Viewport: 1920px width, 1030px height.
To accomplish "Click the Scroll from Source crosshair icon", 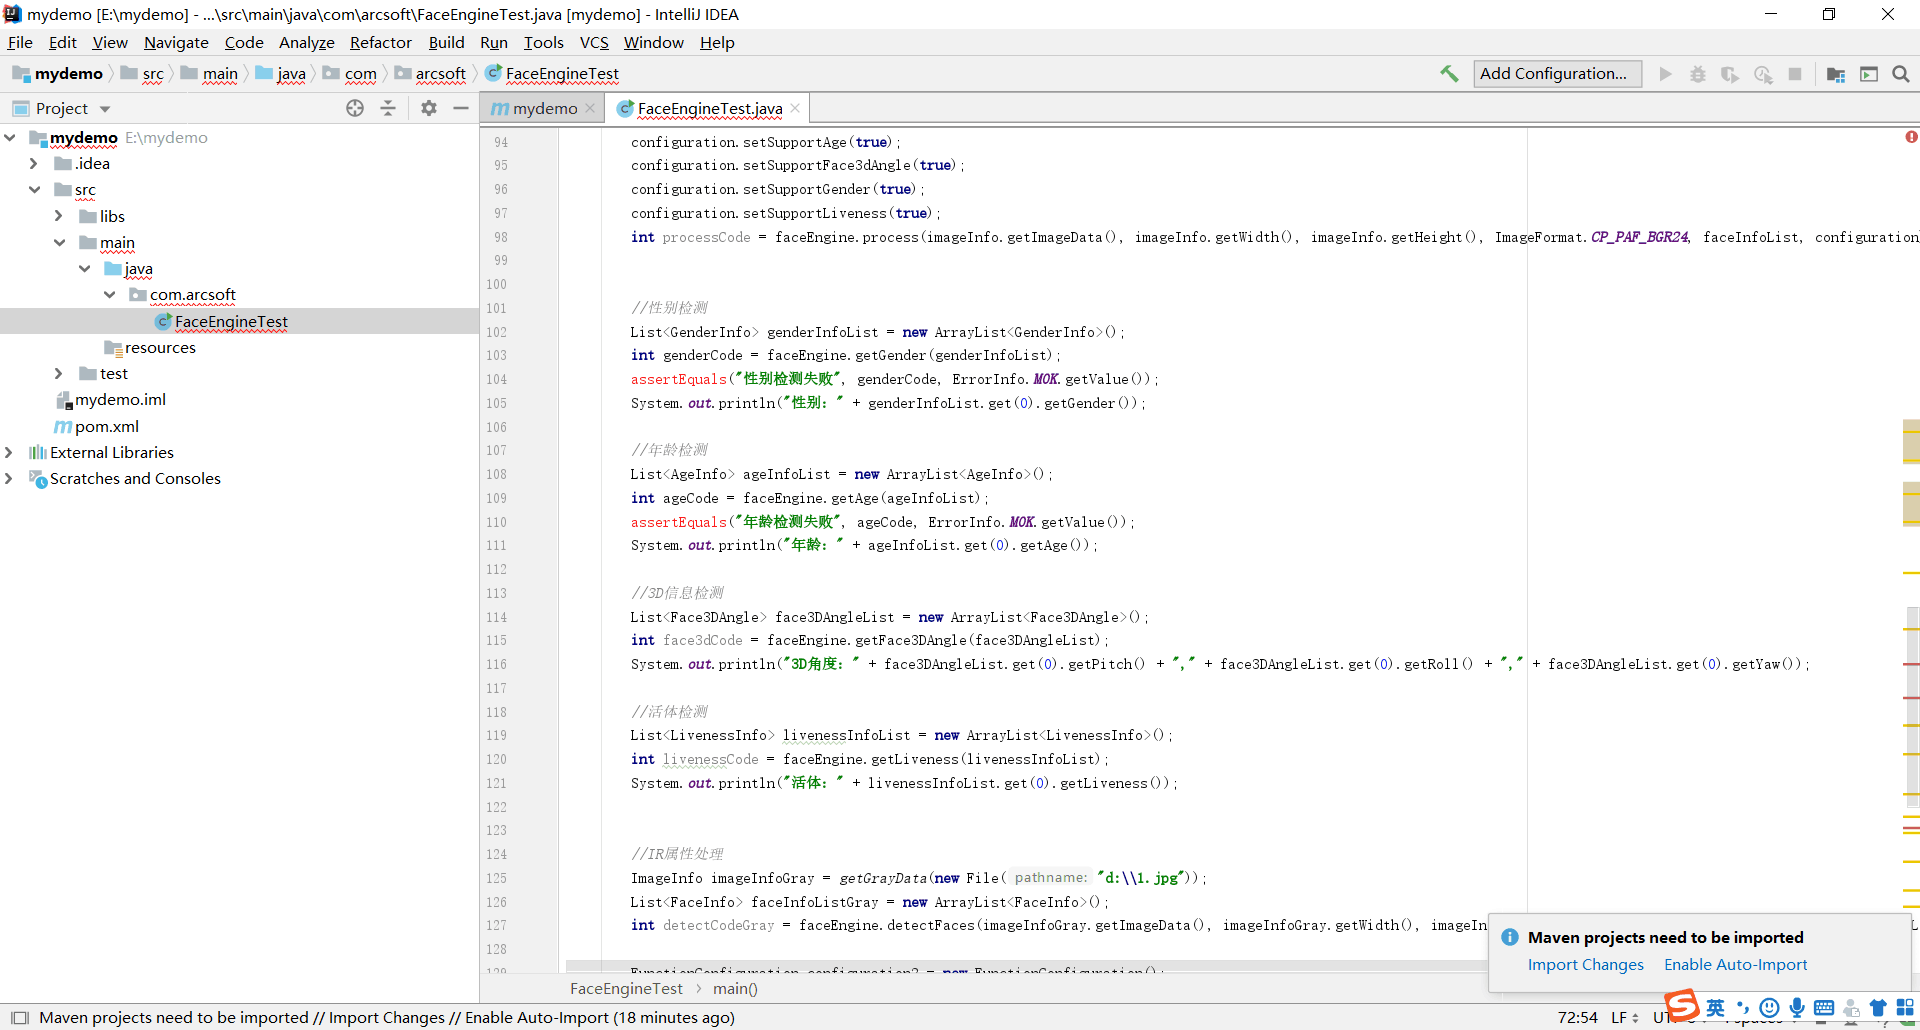I will pos(355,108).
